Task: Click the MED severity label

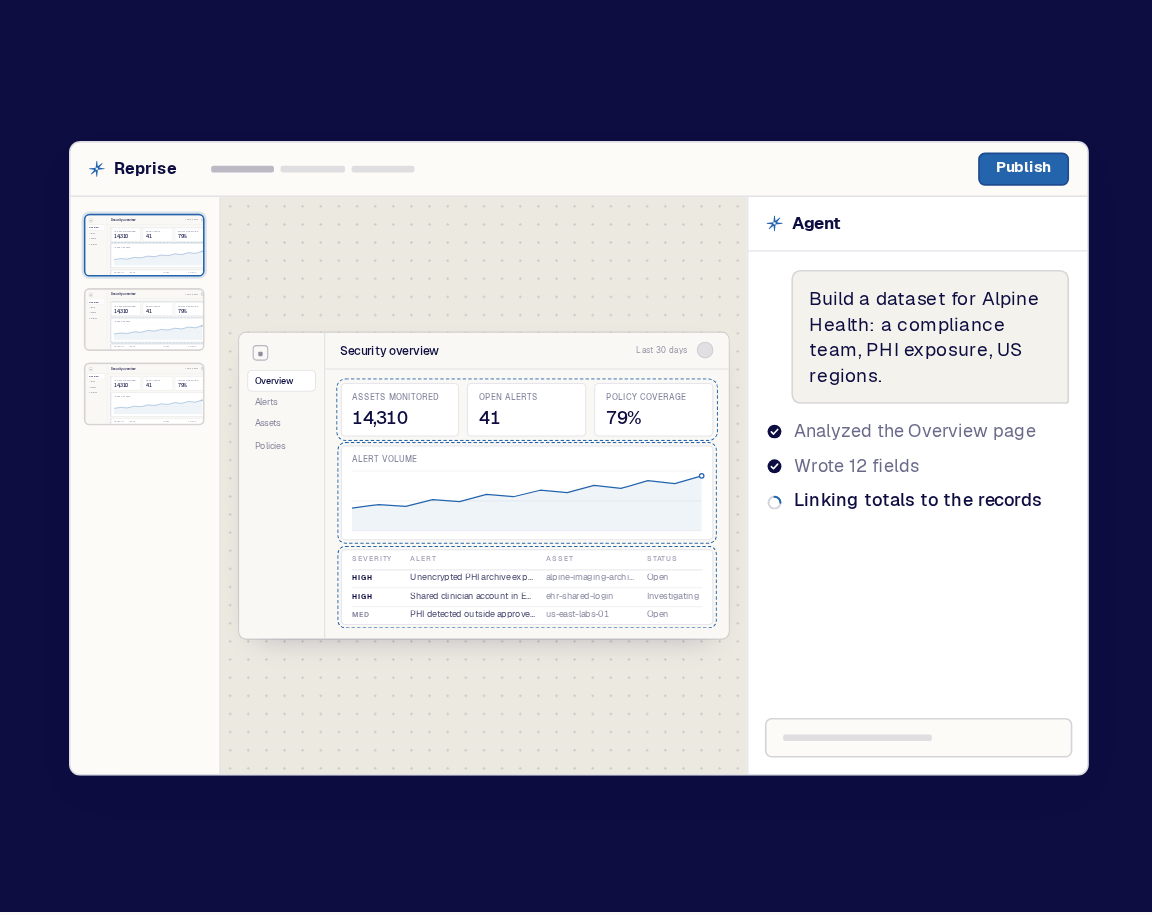Action: [361, 615]
